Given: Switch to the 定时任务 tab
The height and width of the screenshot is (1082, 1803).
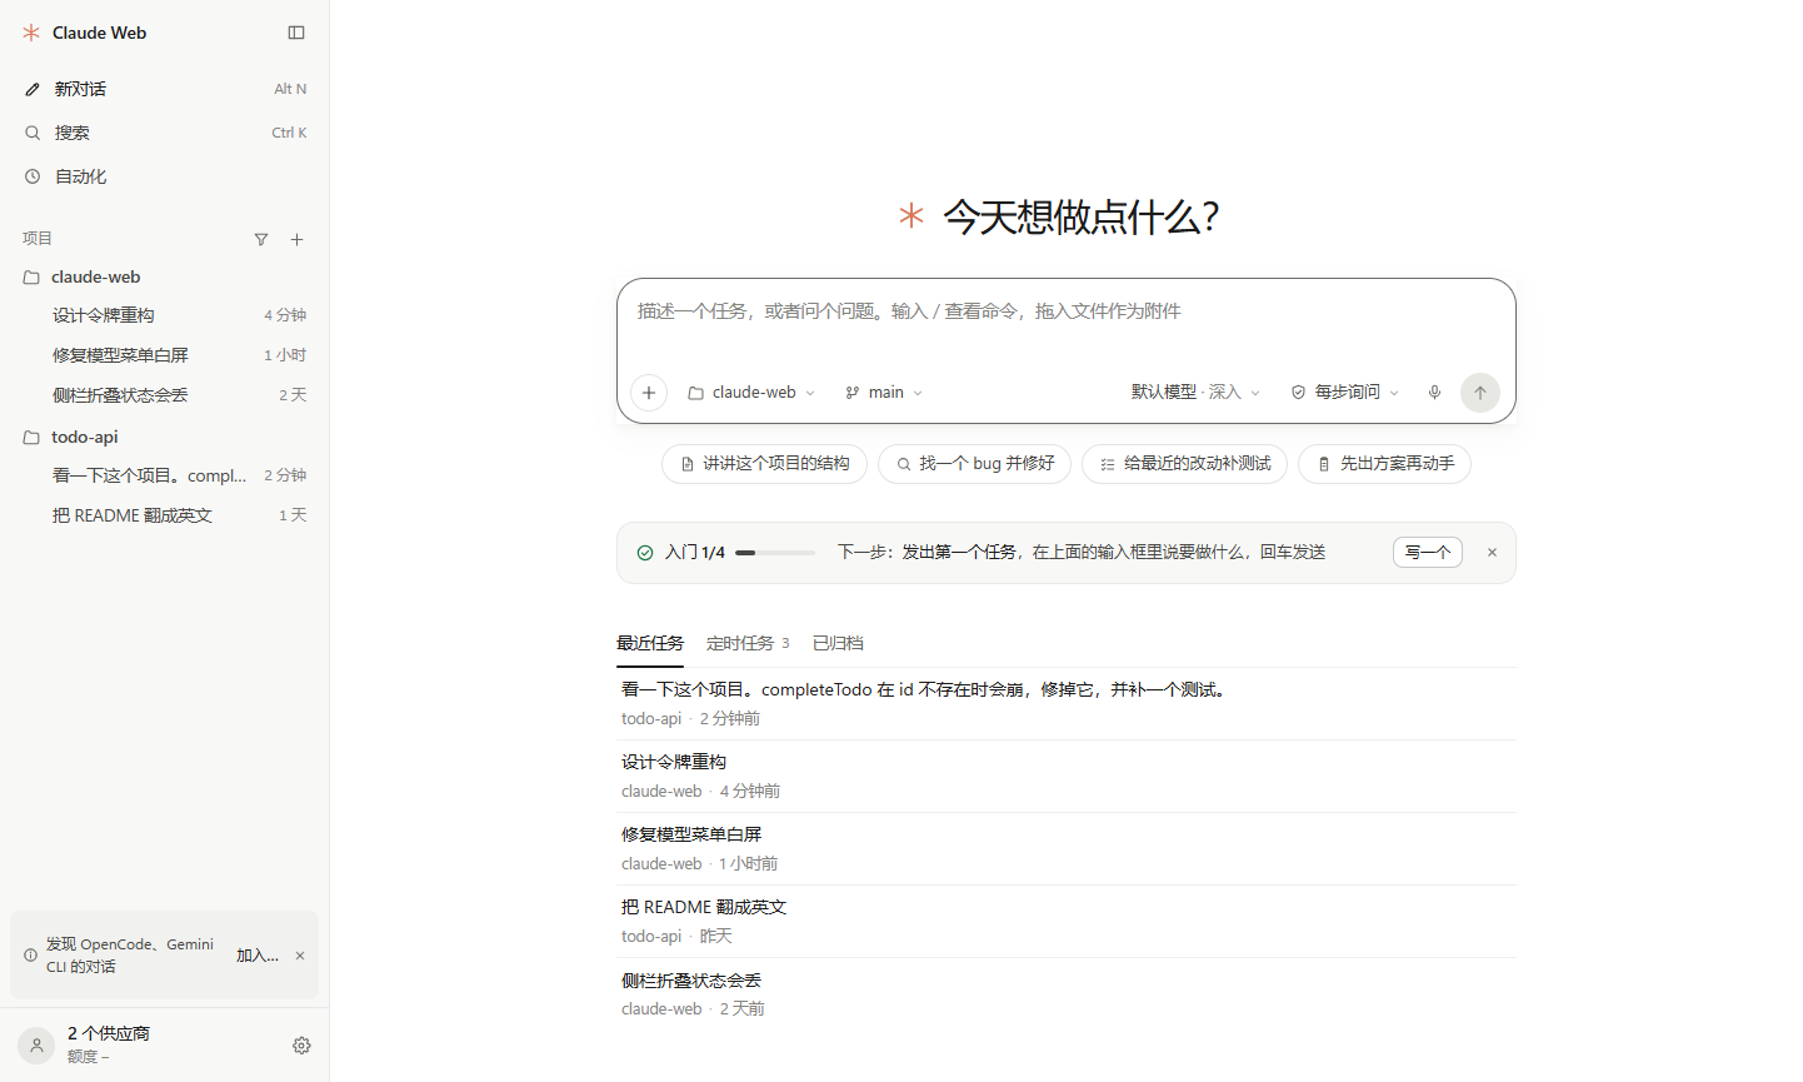Looking at the screenshot, I should (x=748, y=643).
